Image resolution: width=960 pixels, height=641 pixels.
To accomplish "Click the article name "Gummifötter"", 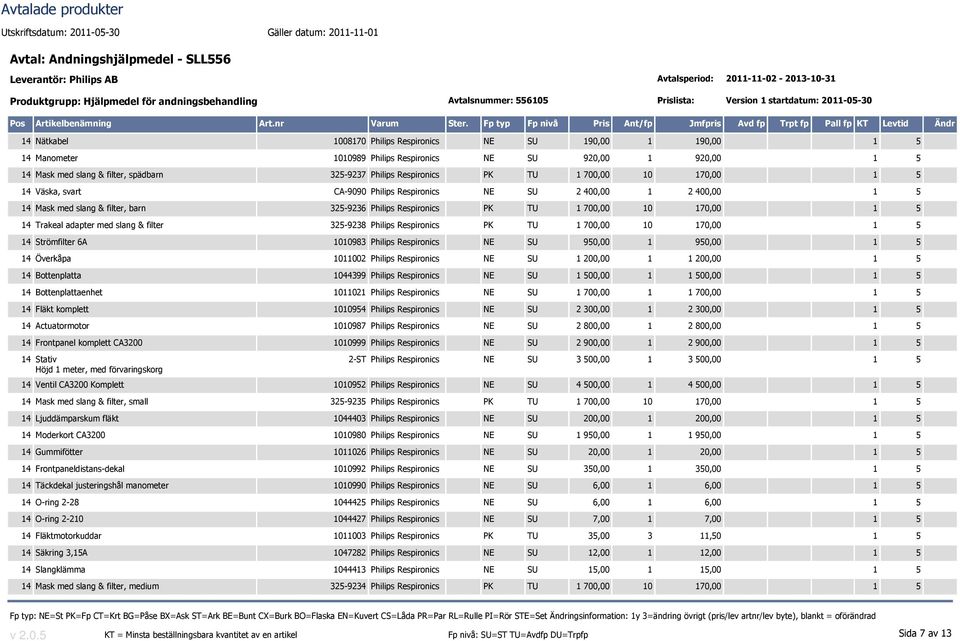I will coord(59,452).
